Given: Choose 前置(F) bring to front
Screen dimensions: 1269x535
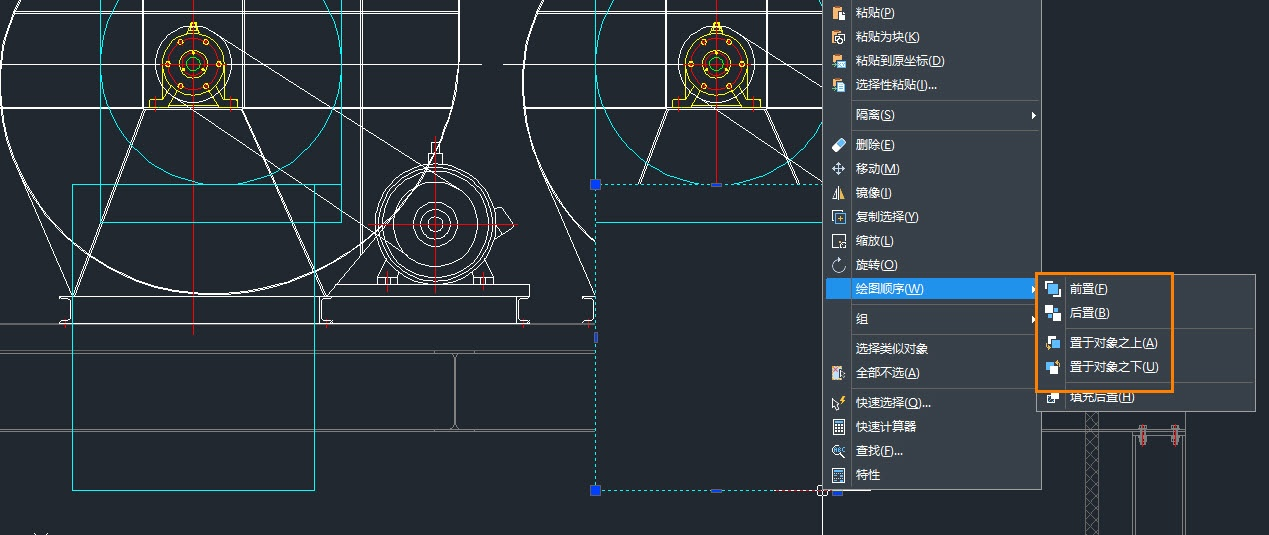Looking at the screenshot, I should click(x=1146, y=289).
